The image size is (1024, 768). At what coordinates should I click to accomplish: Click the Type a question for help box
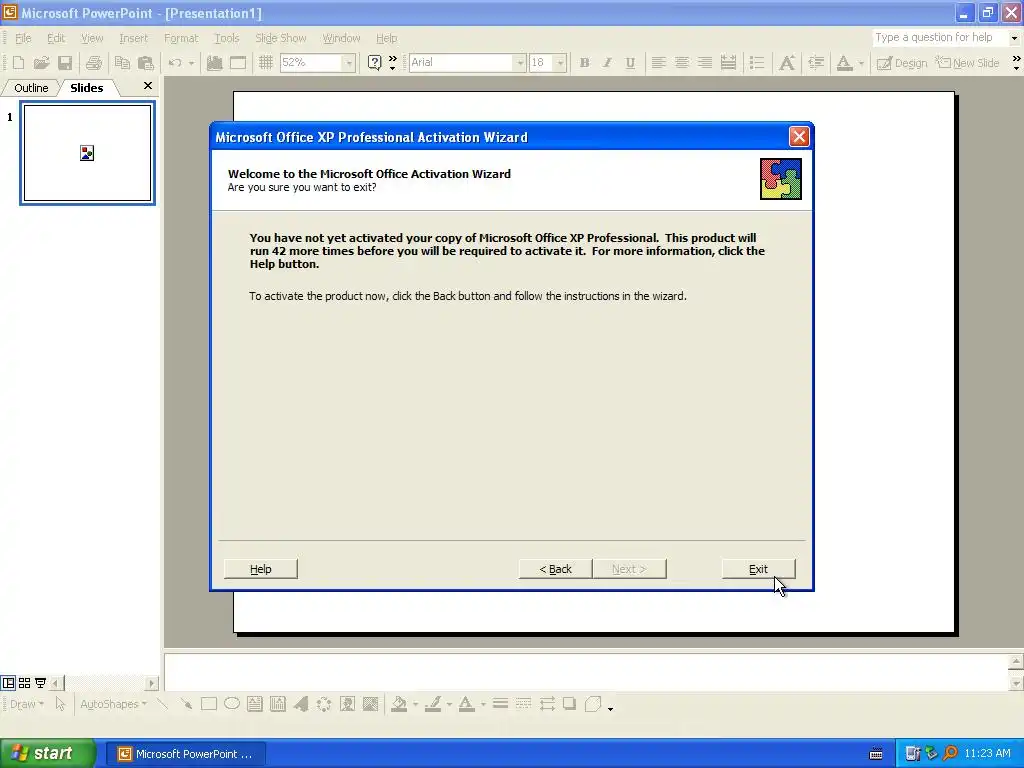[x=939, y=37]
